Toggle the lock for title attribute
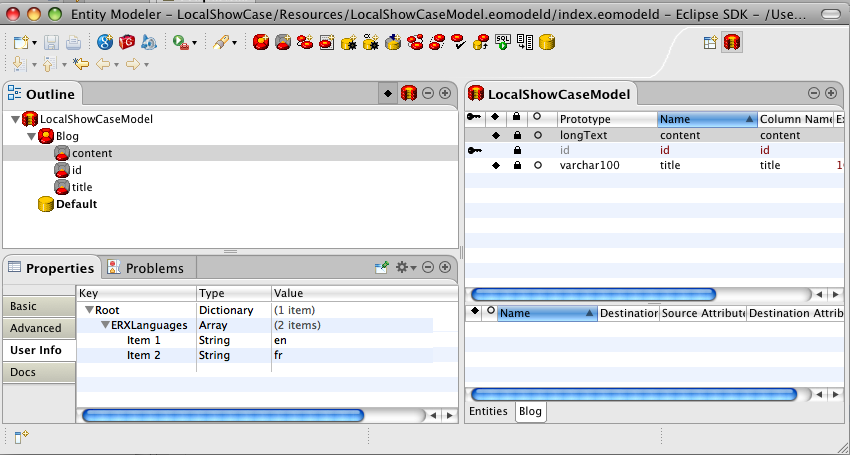 coord(517,165)
